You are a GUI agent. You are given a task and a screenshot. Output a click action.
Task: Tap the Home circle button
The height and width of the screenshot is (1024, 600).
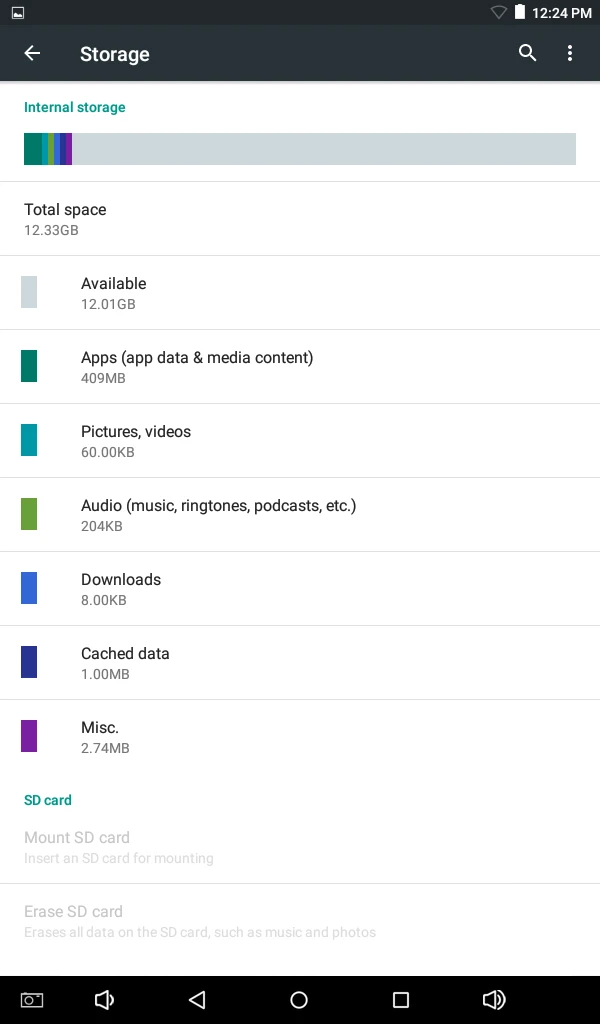coord(300,998)
